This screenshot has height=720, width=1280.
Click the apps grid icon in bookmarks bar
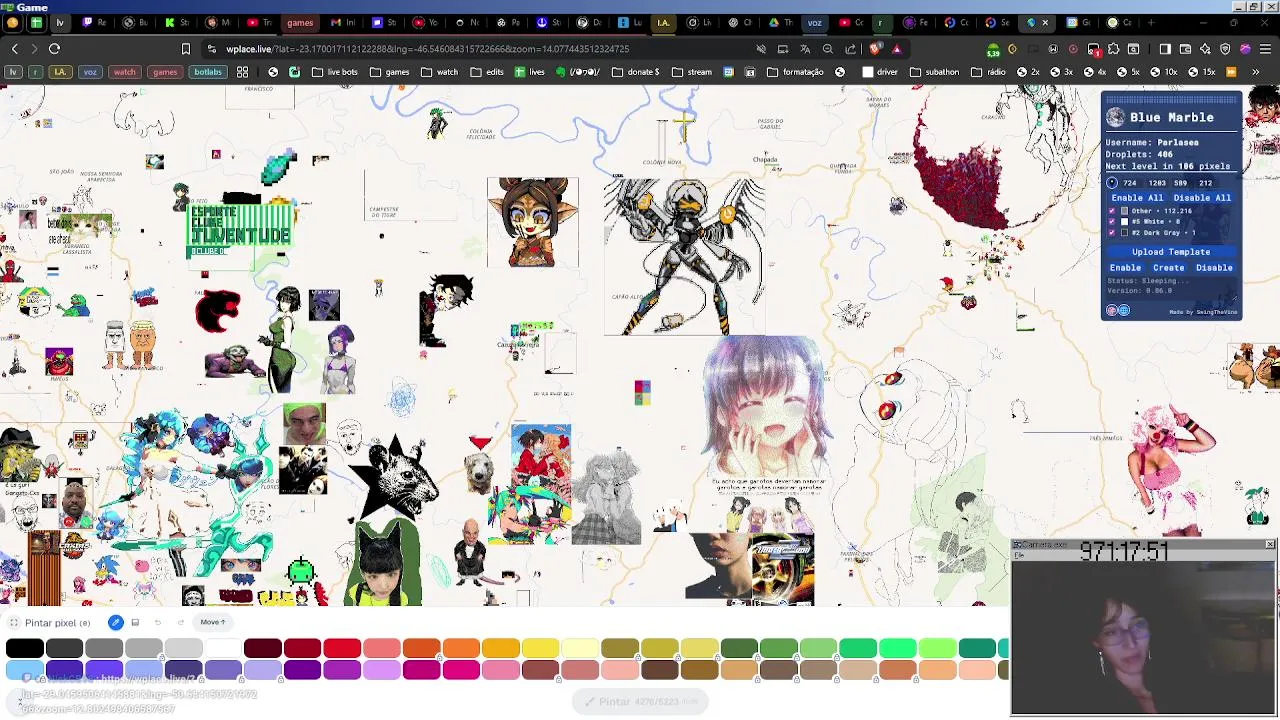point(242,72)
